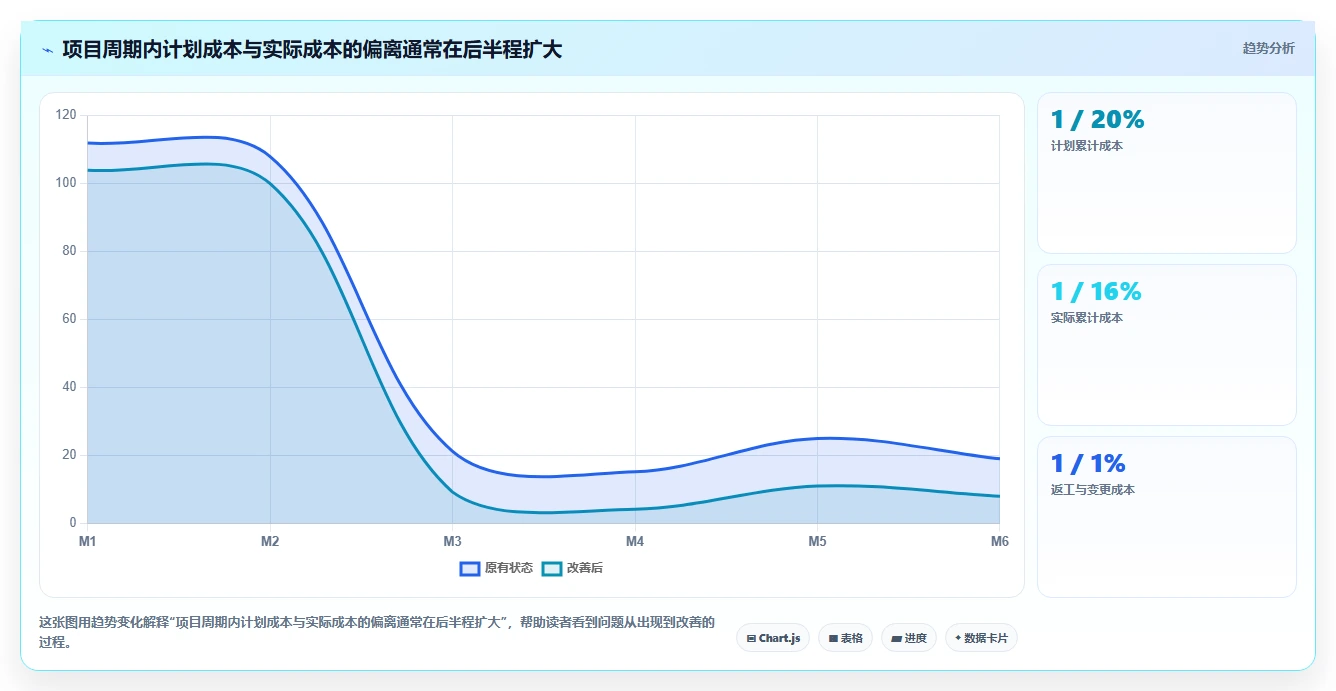Click the Chart.js tag chip
This screenshot has height=691, width=1336.
click(x=773, y=638)
